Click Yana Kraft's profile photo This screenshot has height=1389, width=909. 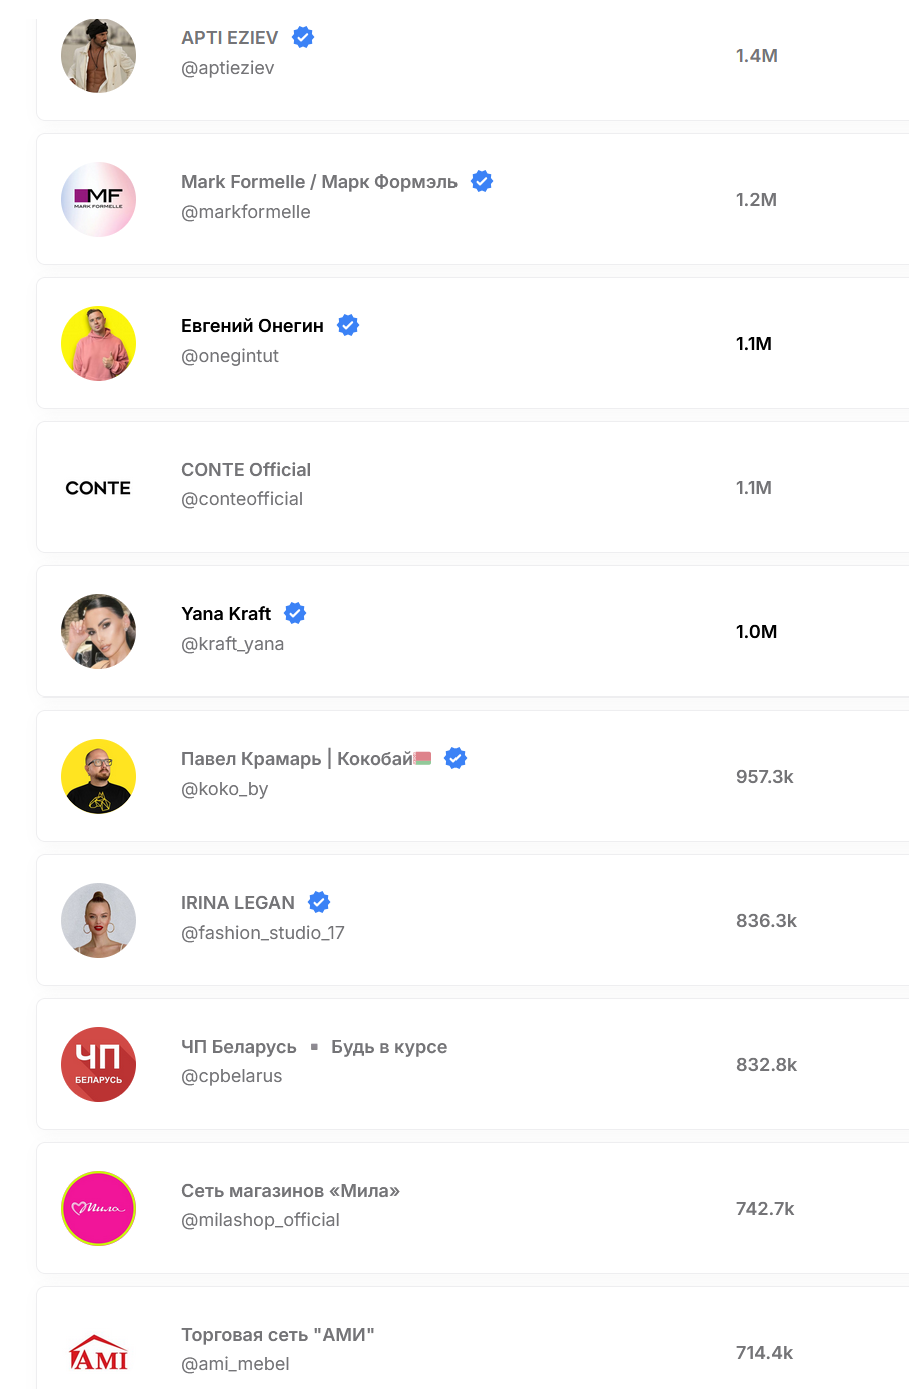click(98, 632)
